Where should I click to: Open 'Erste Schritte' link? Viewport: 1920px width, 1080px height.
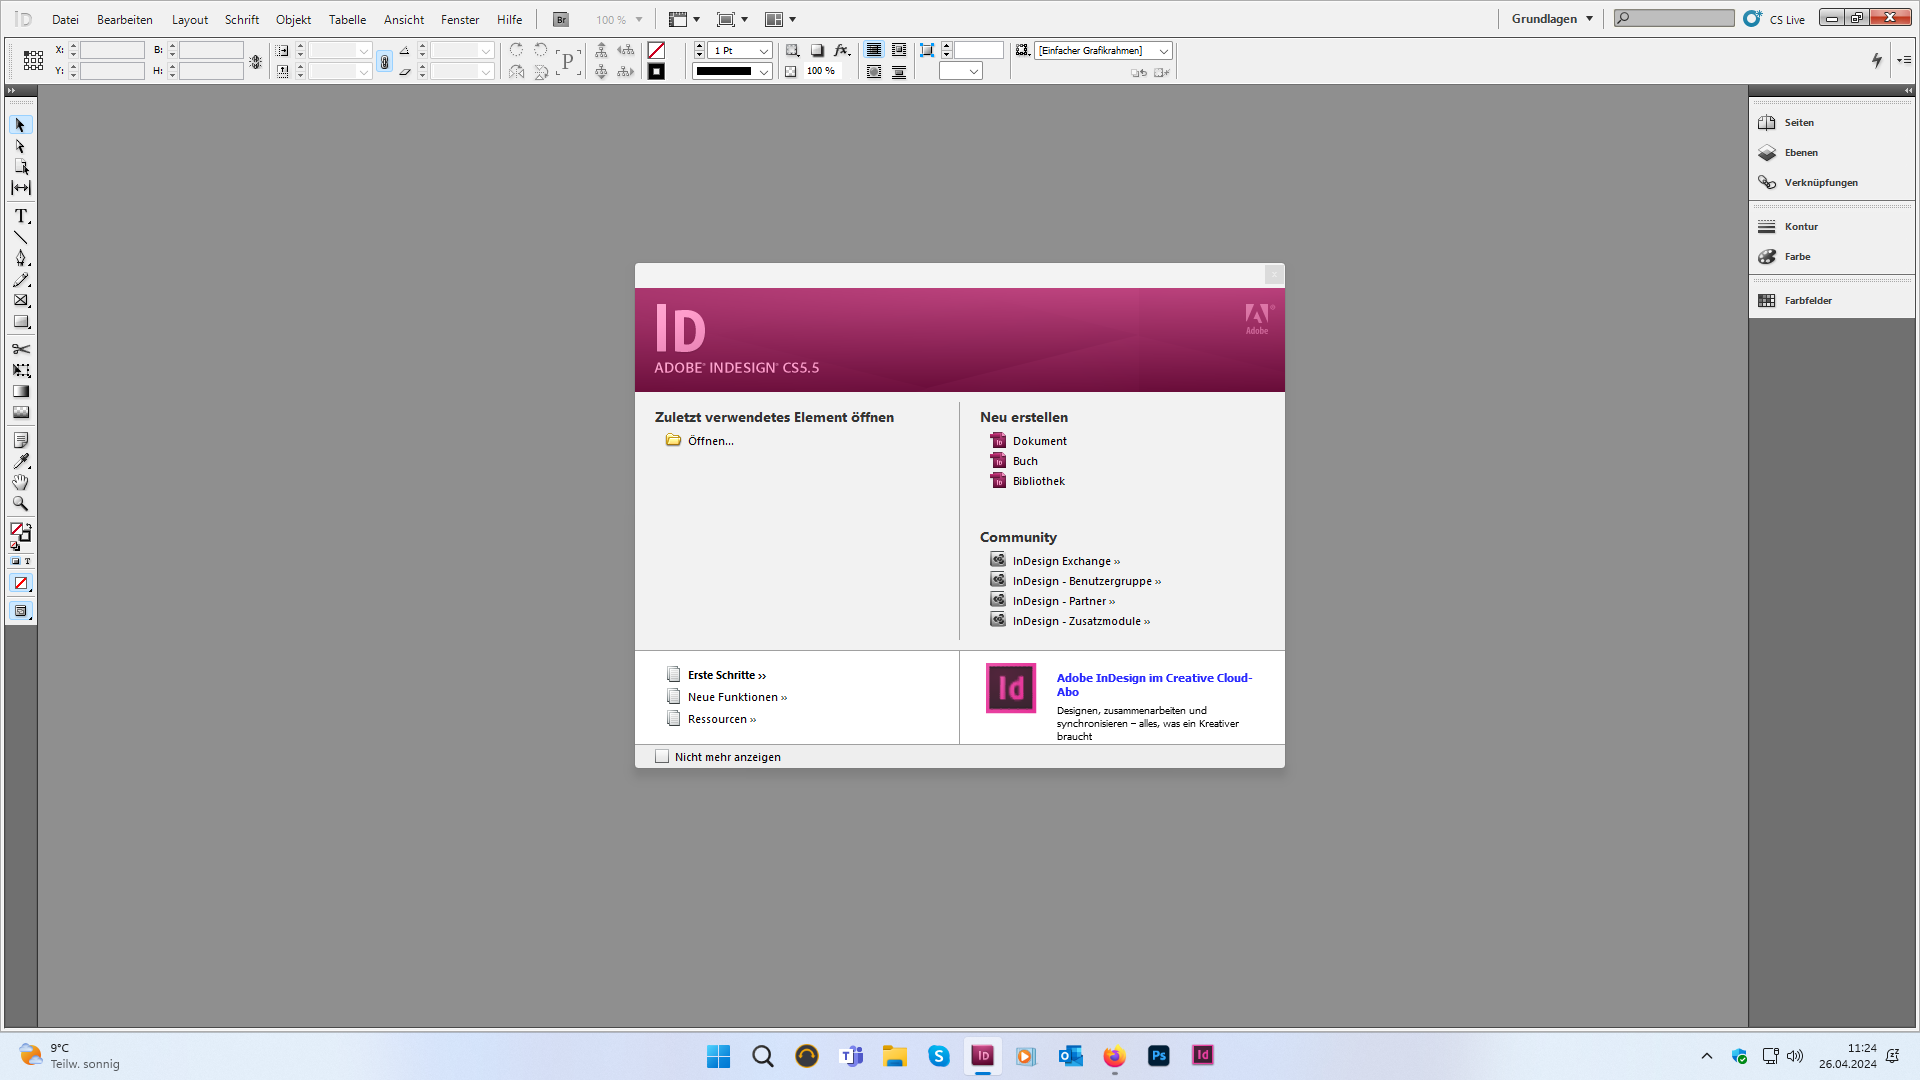[727, 675]
